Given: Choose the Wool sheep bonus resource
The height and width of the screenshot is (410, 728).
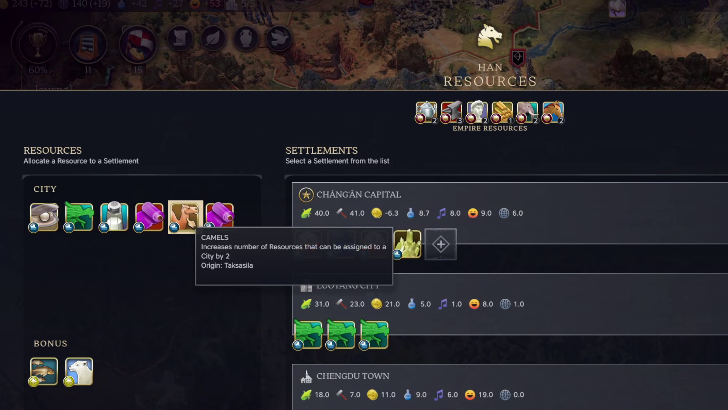Looking at the screenshot, I should click(x=79, y=371).
